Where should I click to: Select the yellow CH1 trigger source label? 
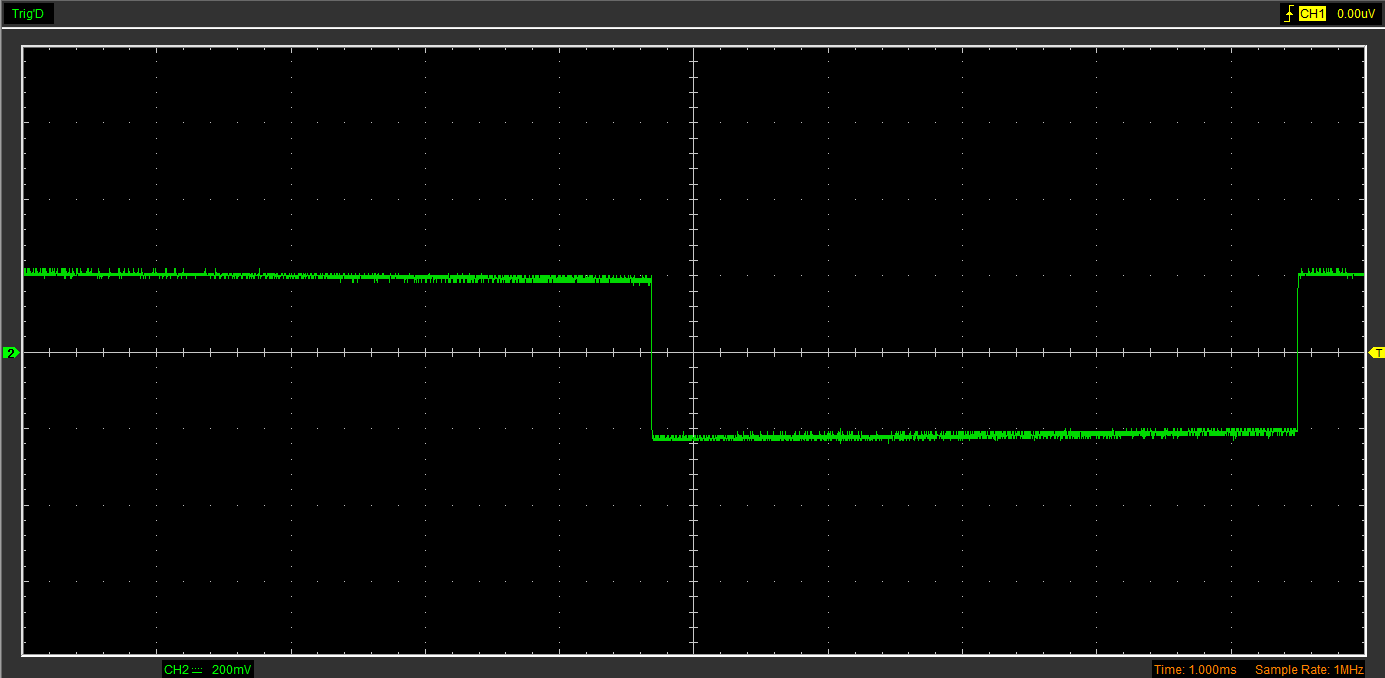[x=1312, y=14]
